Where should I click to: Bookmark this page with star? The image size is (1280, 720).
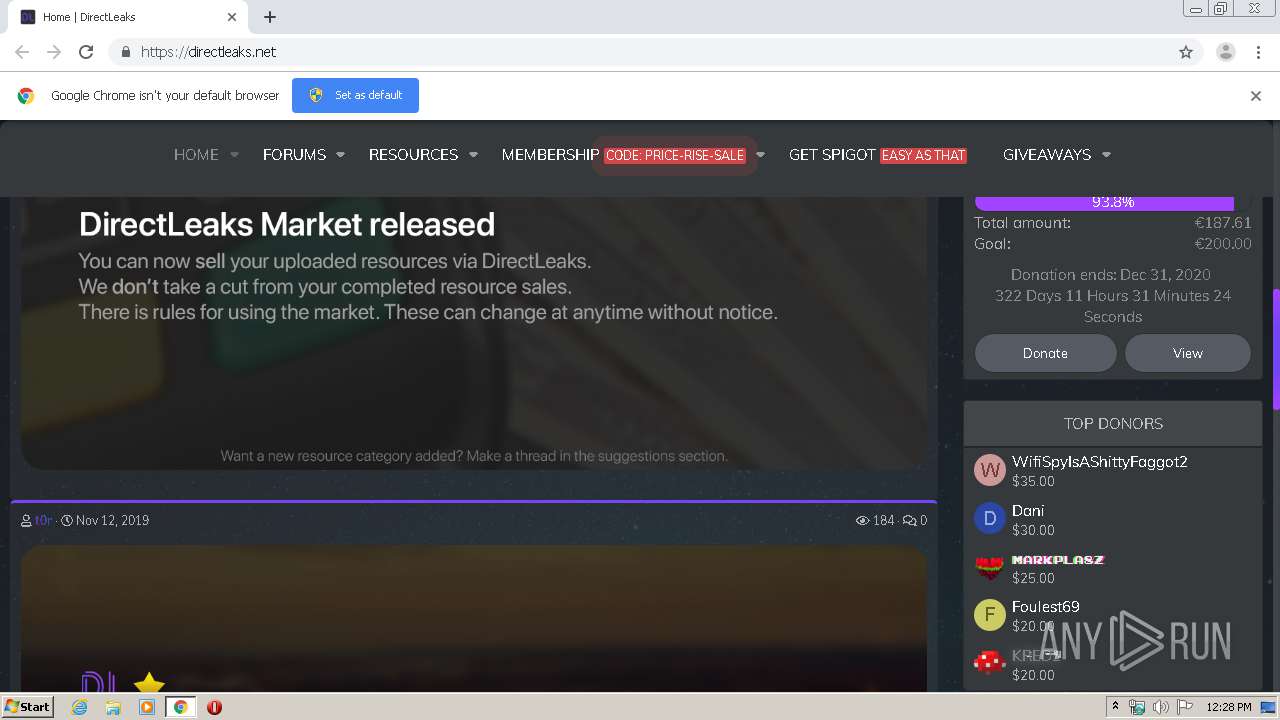pyautogui.click(x=1186, y=52)
